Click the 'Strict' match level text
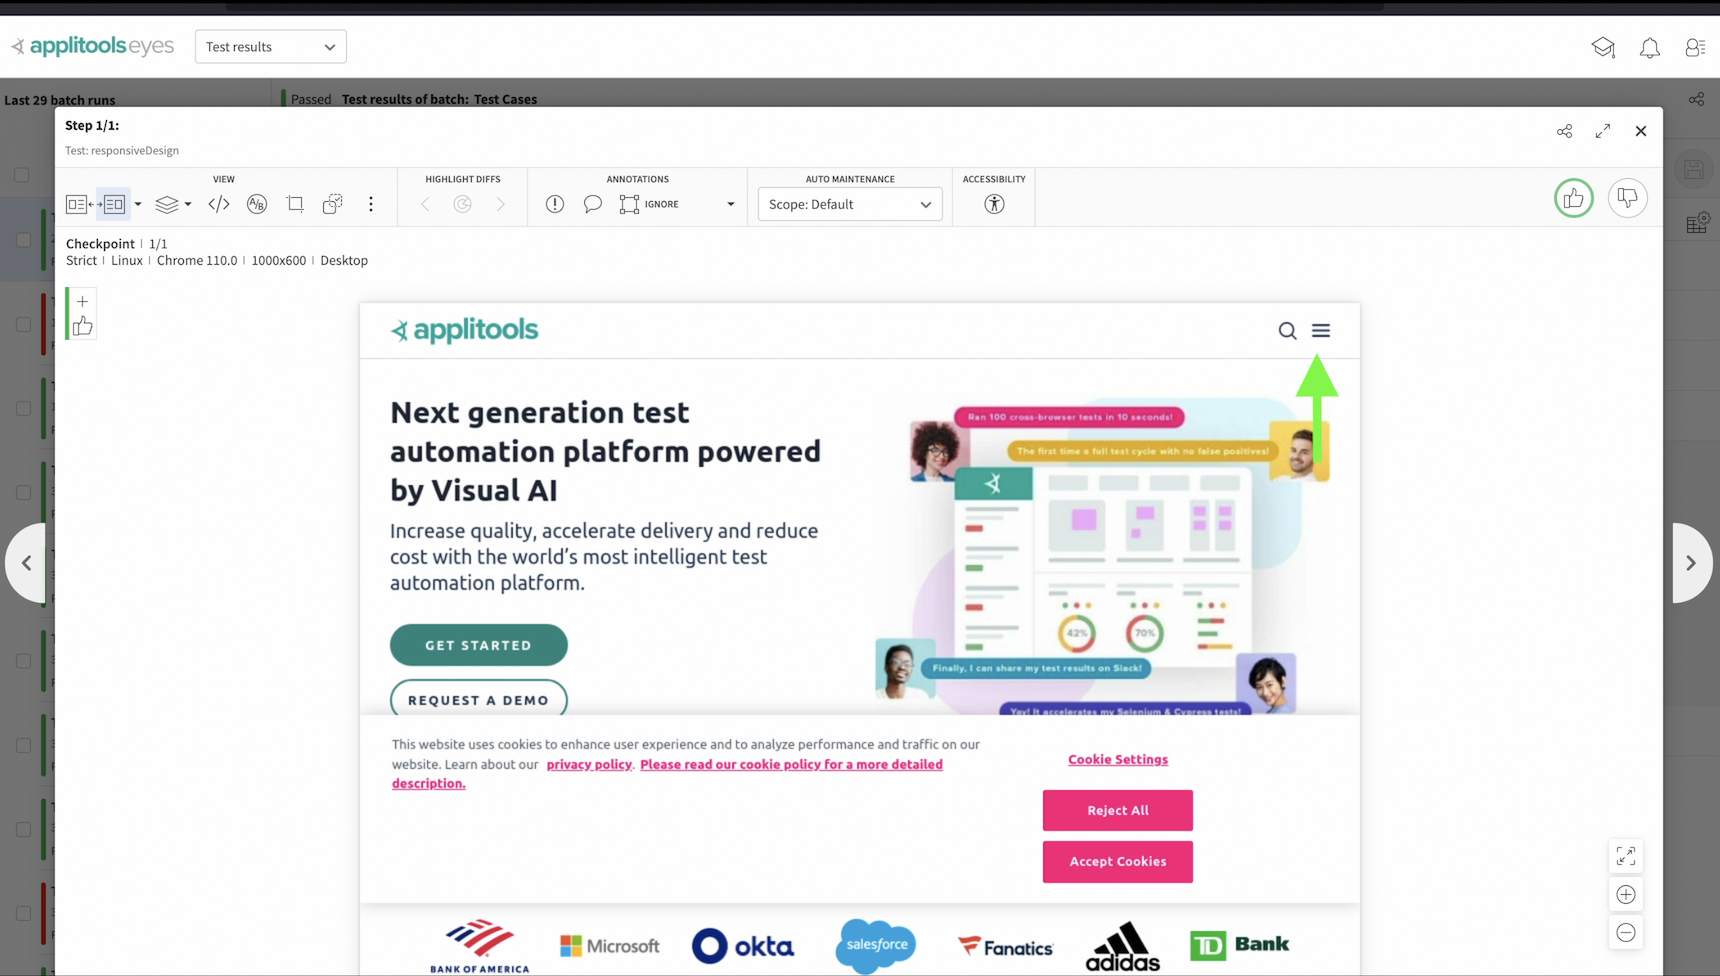The height and width of the screenshot is (976, 1720). click(81, 260)
